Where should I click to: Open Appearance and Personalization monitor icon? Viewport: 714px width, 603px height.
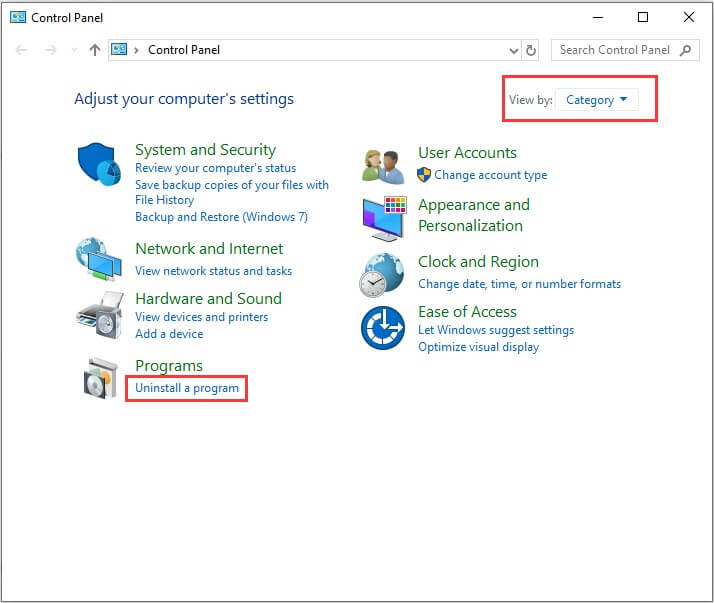tap(384, 219)
